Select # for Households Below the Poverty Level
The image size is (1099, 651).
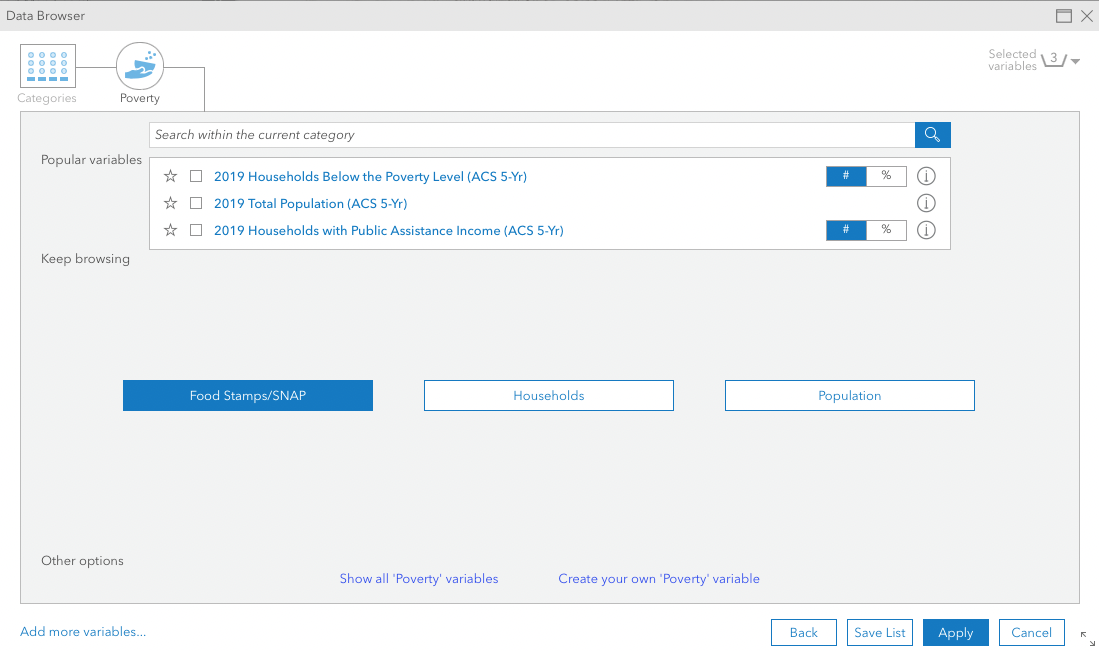pos(846,176)
